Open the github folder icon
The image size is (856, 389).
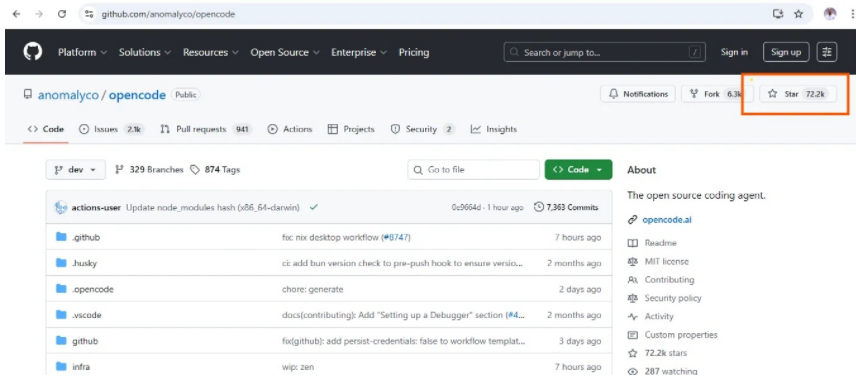pyautogui.click(x=61, y=340)
